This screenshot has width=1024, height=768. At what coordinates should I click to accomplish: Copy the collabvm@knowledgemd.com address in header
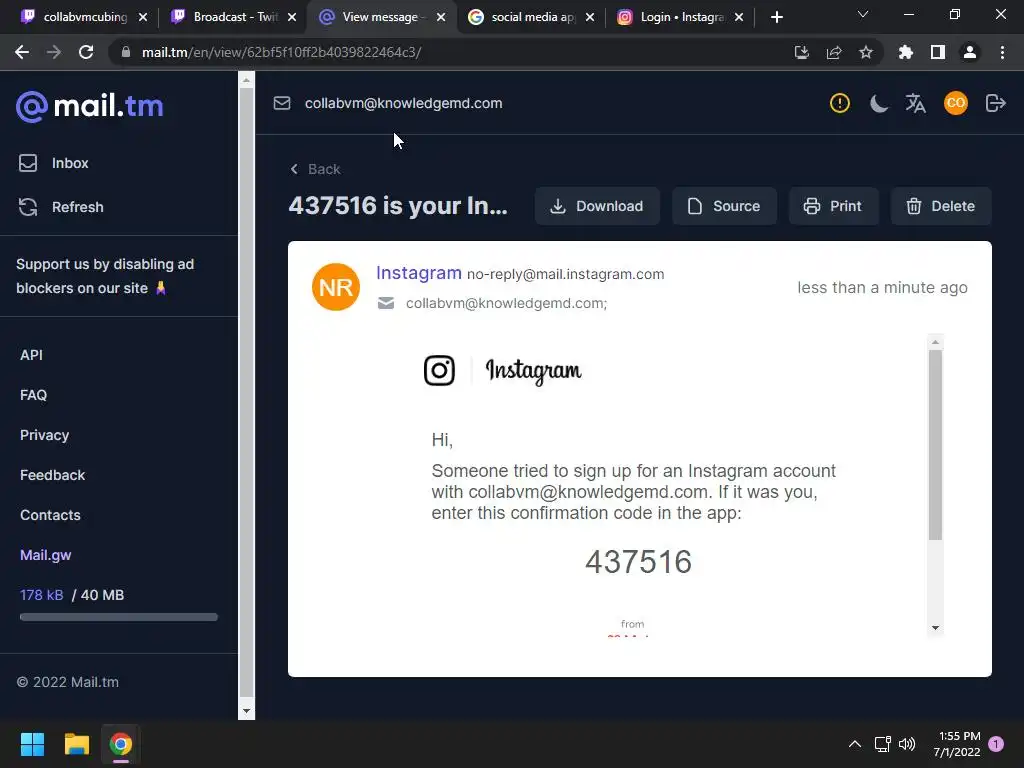pos(403,103)
